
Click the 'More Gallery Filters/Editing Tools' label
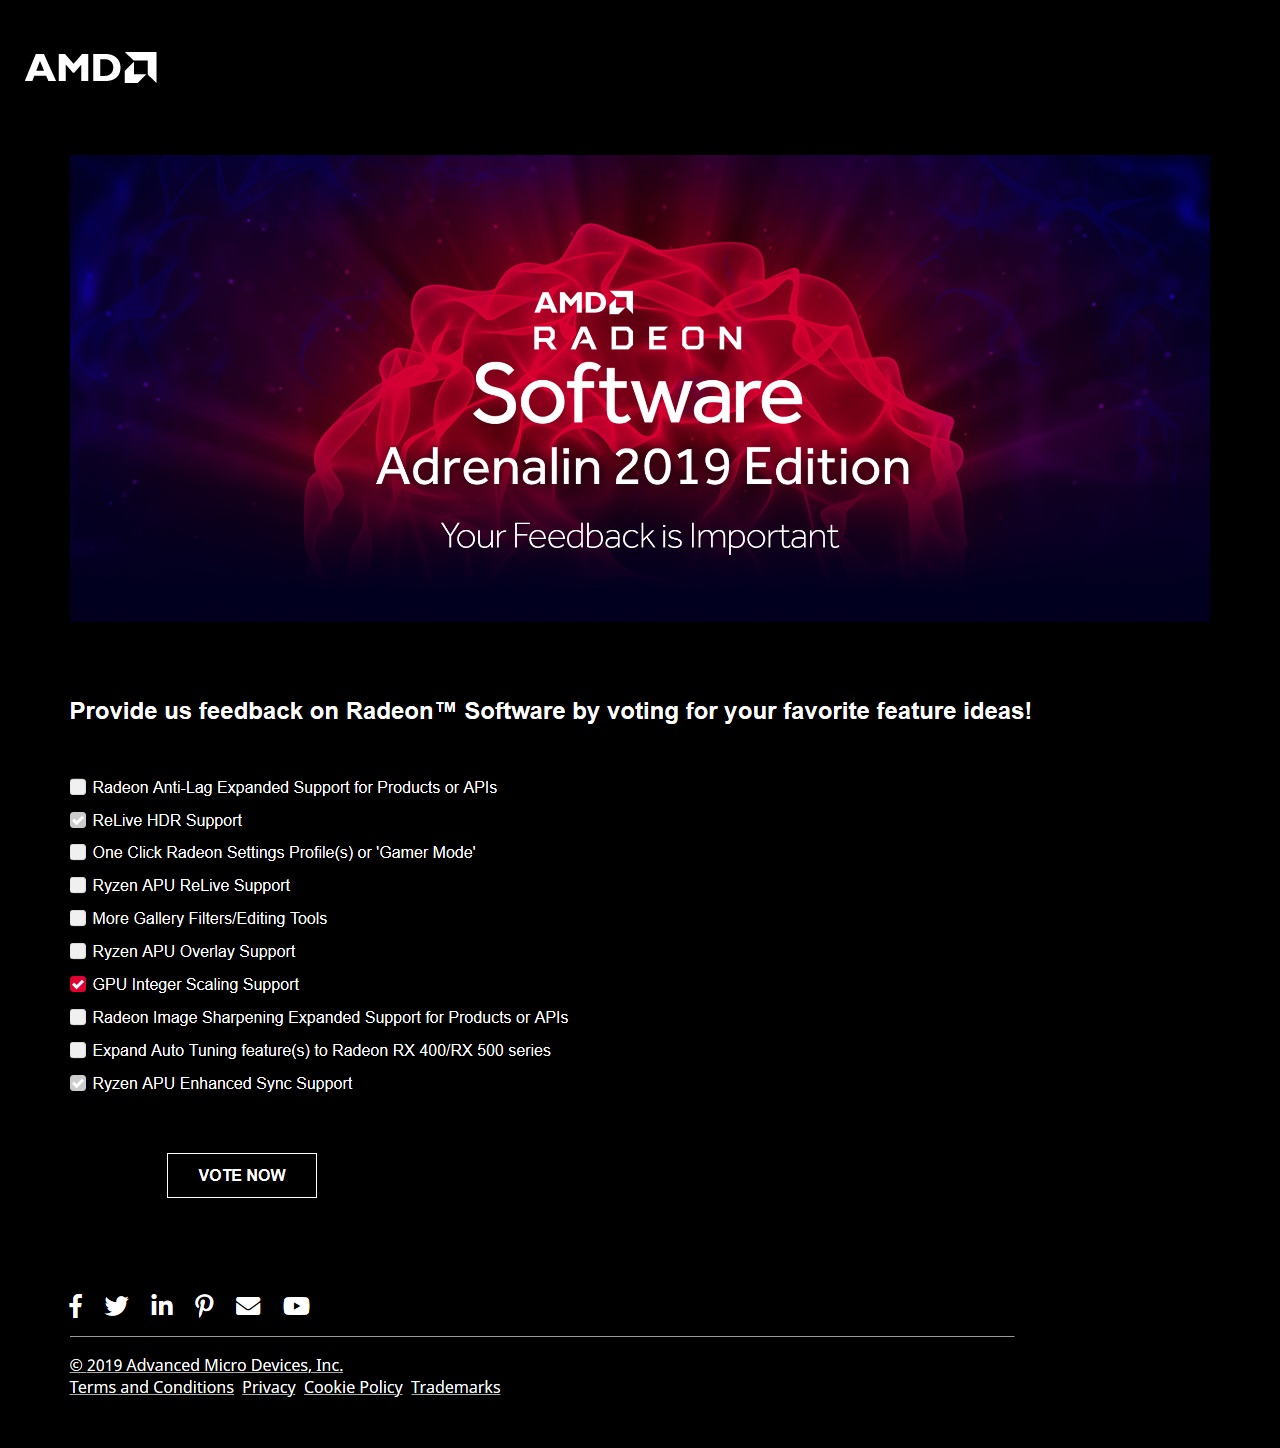pos(210,918)
